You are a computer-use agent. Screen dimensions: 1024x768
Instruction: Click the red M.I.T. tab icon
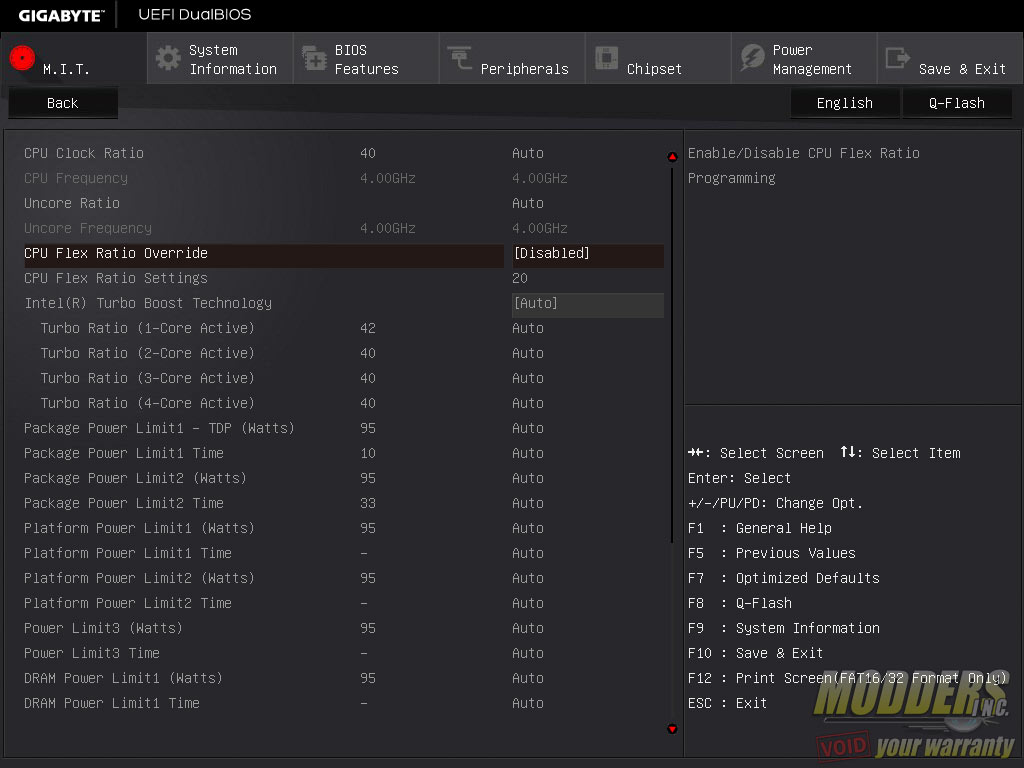(x=22, y=58)
